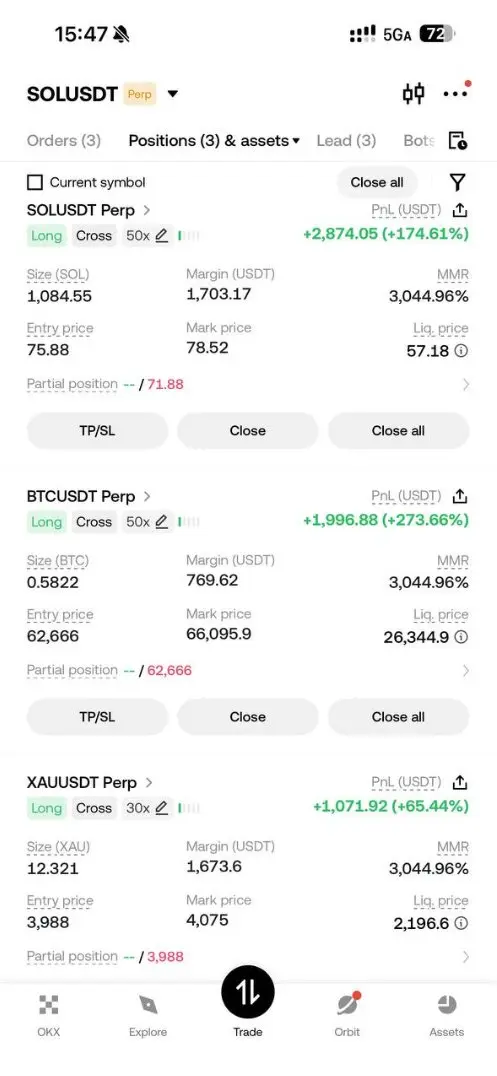
Task: Open the positions filter funnel icon
Action: click(x=458, y=182)
